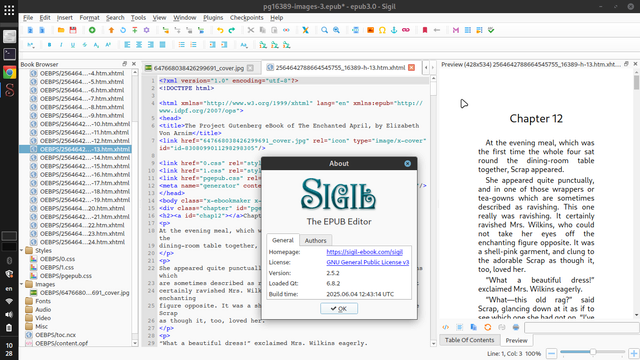Image resolution: width=640 pixels, height=360 pixels.
Task: Click the heading style dropdown button
Action: [31, 45]
